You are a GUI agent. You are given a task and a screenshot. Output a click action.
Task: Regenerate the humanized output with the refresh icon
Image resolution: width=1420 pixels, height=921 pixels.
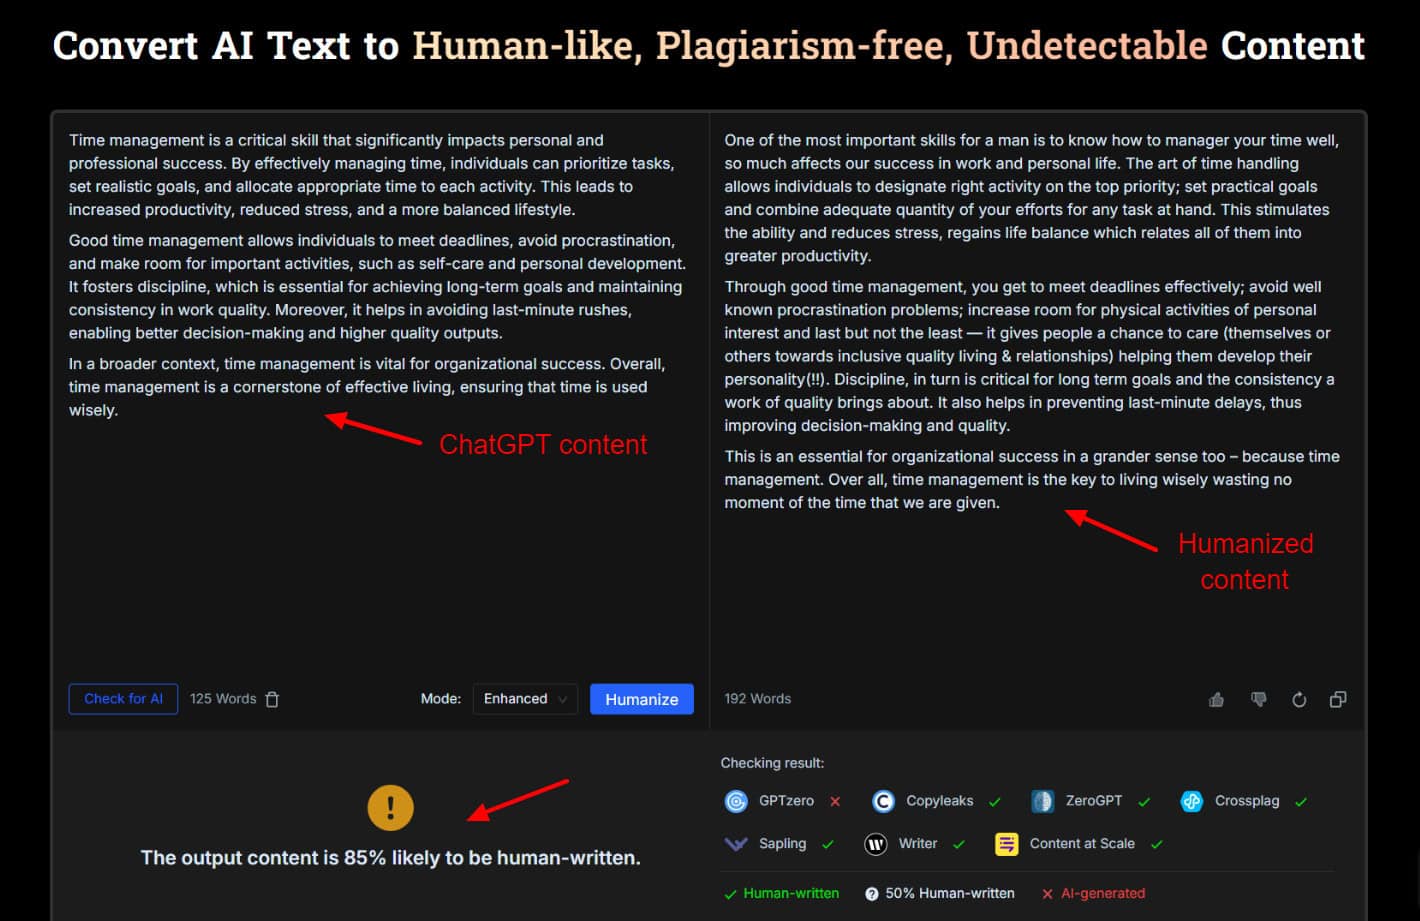pyautogui.click(x=1299, y=699)
